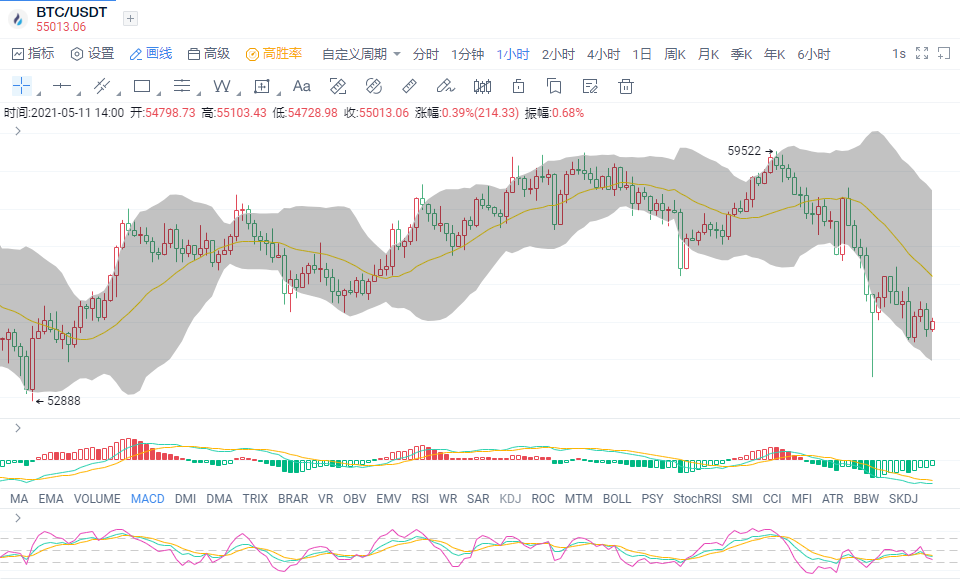Expand the main chart panel chevron

coord(18,131)
